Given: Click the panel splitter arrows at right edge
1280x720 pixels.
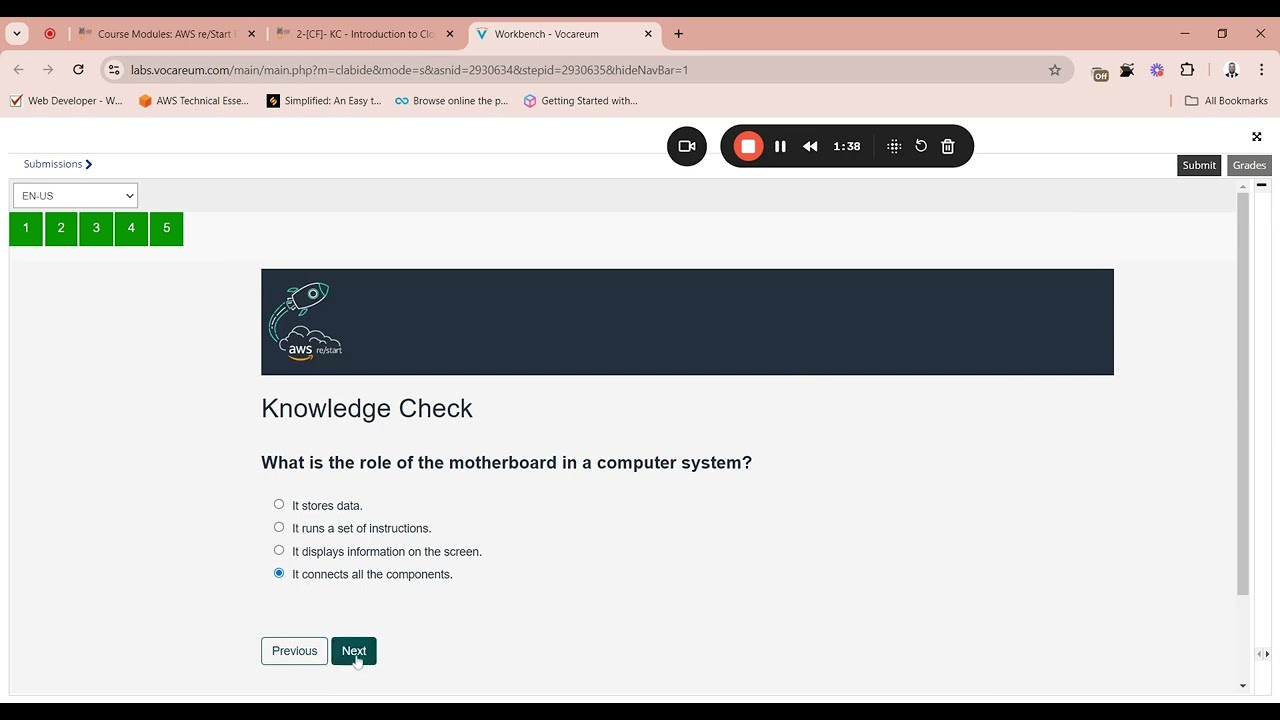Looking at the screenshot, I should (1263, 654).
